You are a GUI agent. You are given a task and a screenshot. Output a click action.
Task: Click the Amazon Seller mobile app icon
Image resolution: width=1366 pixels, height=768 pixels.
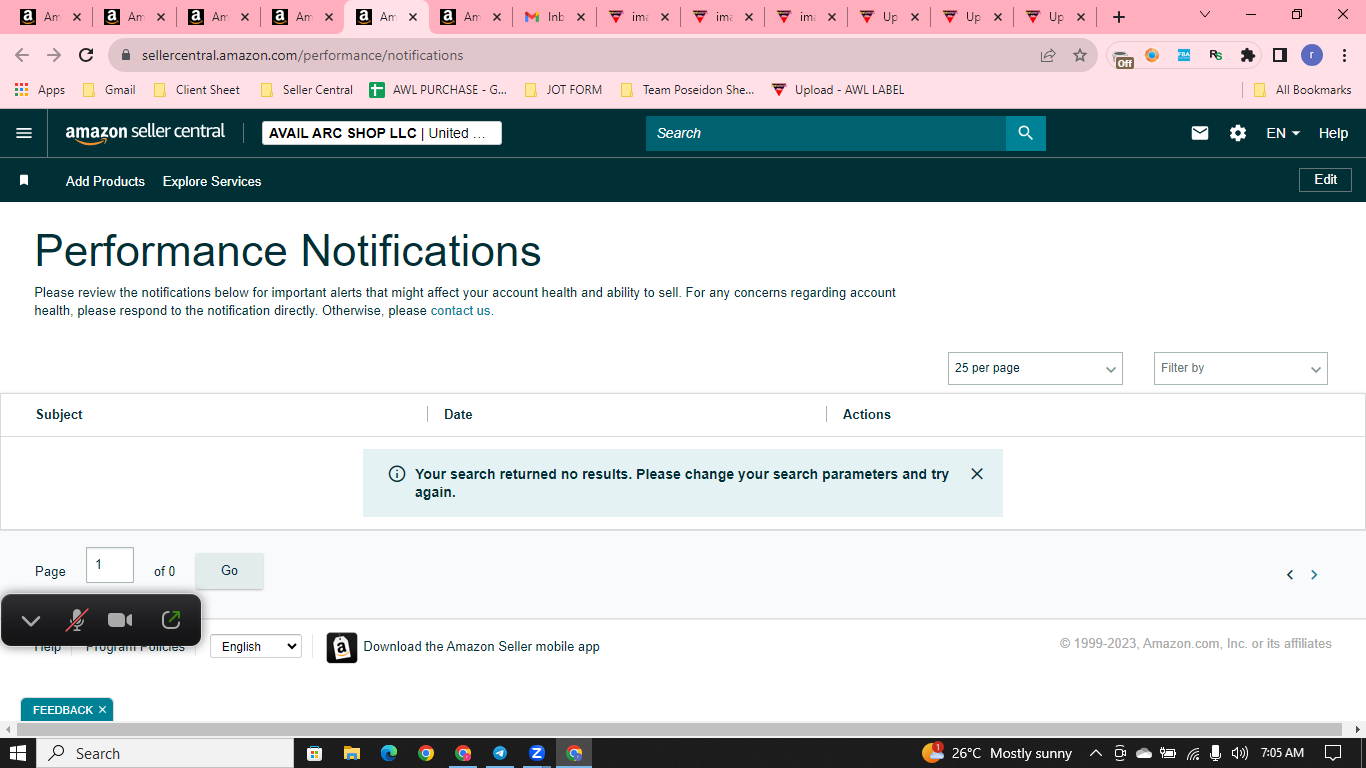342,647
